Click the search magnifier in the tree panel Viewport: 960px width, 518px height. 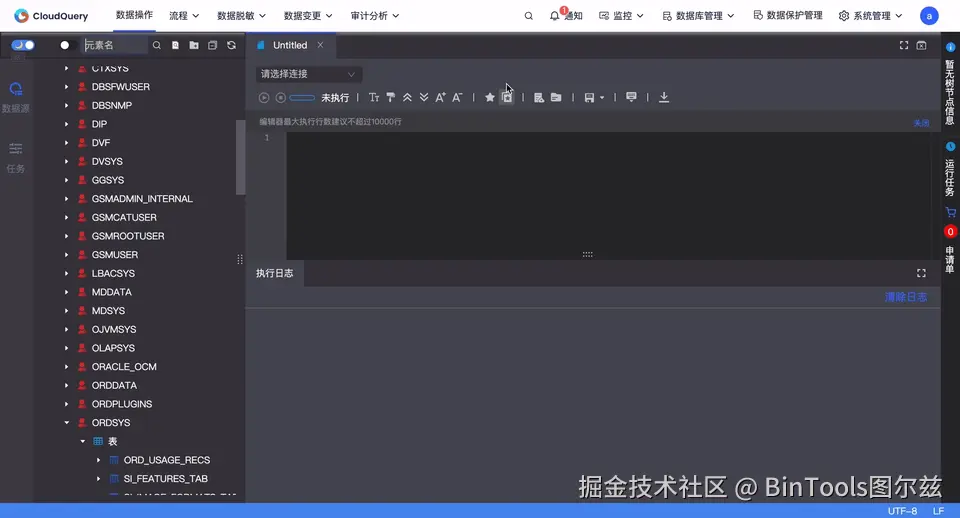point(157,45)
